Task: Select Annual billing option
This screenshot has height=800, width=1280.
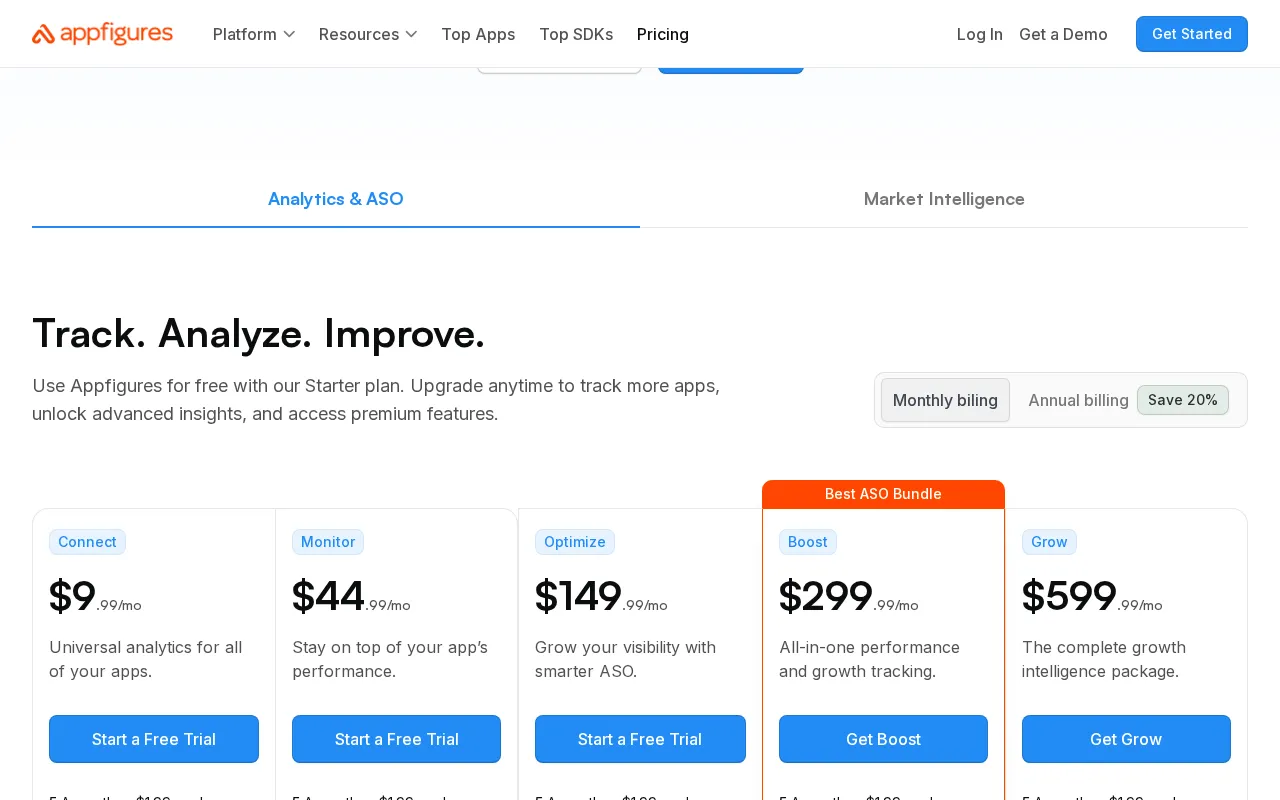Action: coord(1078,400)
